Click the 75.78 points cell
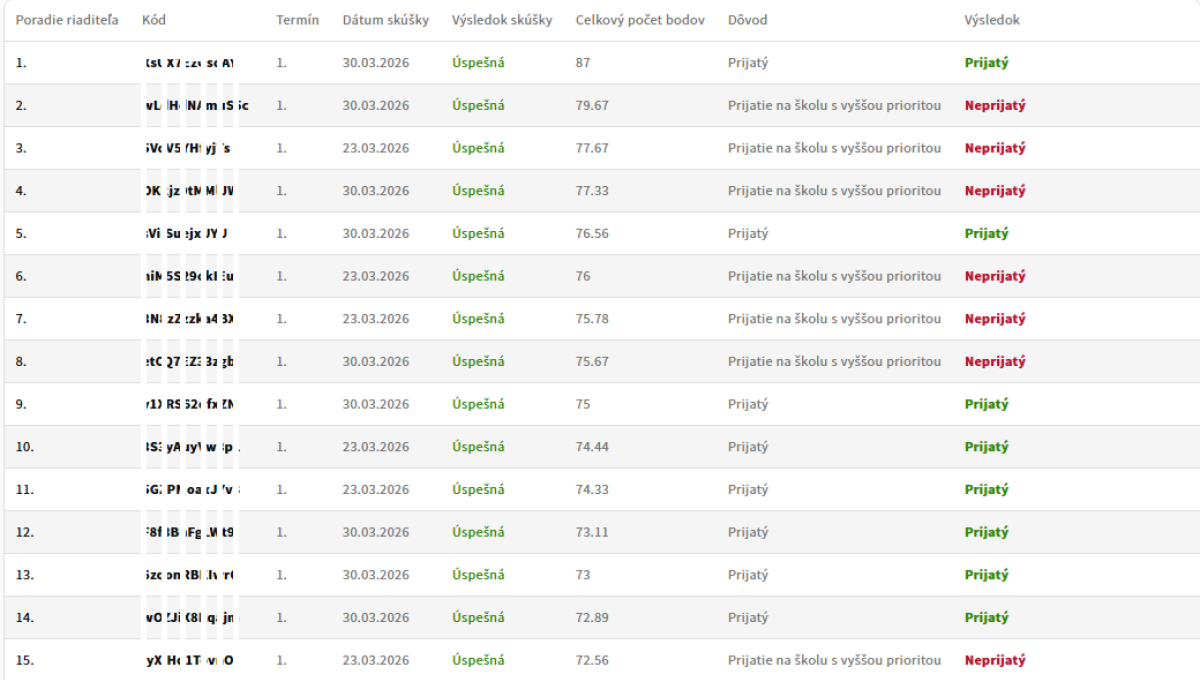This screenshot has width=1200, height=680. (592, 319)
